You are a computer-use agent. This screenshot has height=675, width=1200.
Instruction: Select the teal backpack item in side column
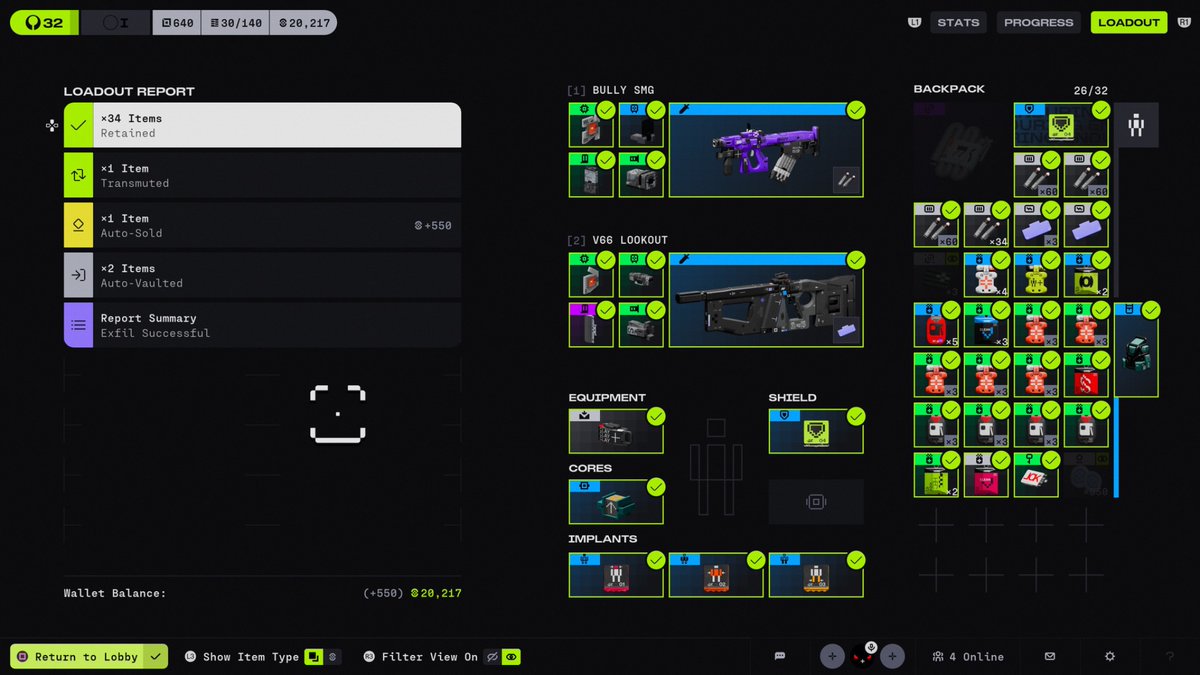1136,350
